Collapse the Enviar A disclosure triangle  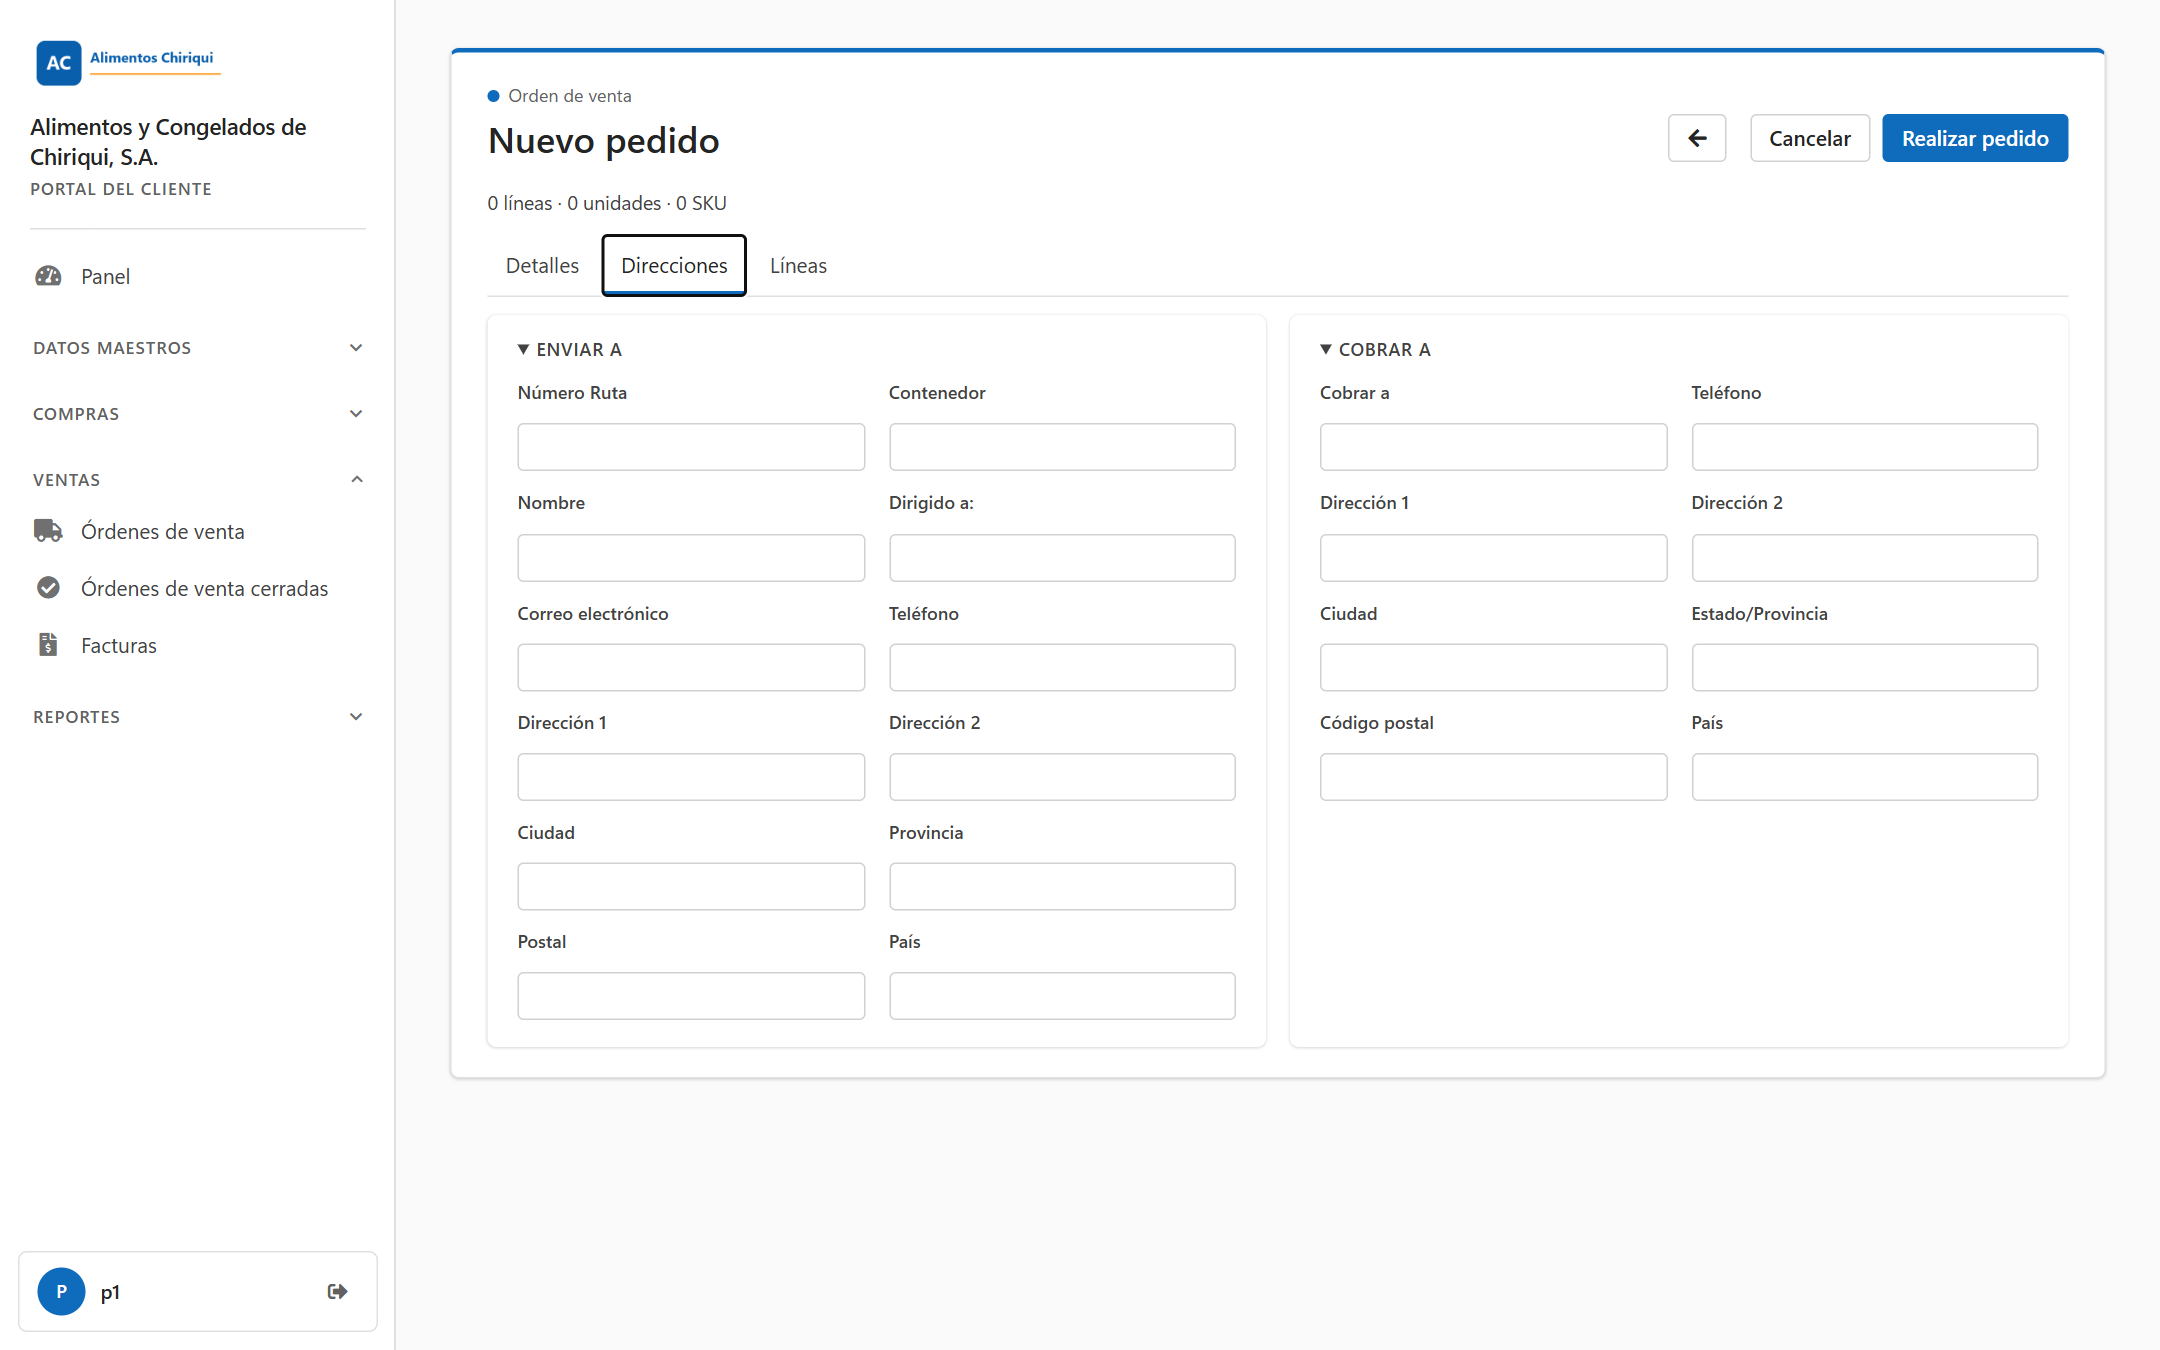click(x=523, y=349)
